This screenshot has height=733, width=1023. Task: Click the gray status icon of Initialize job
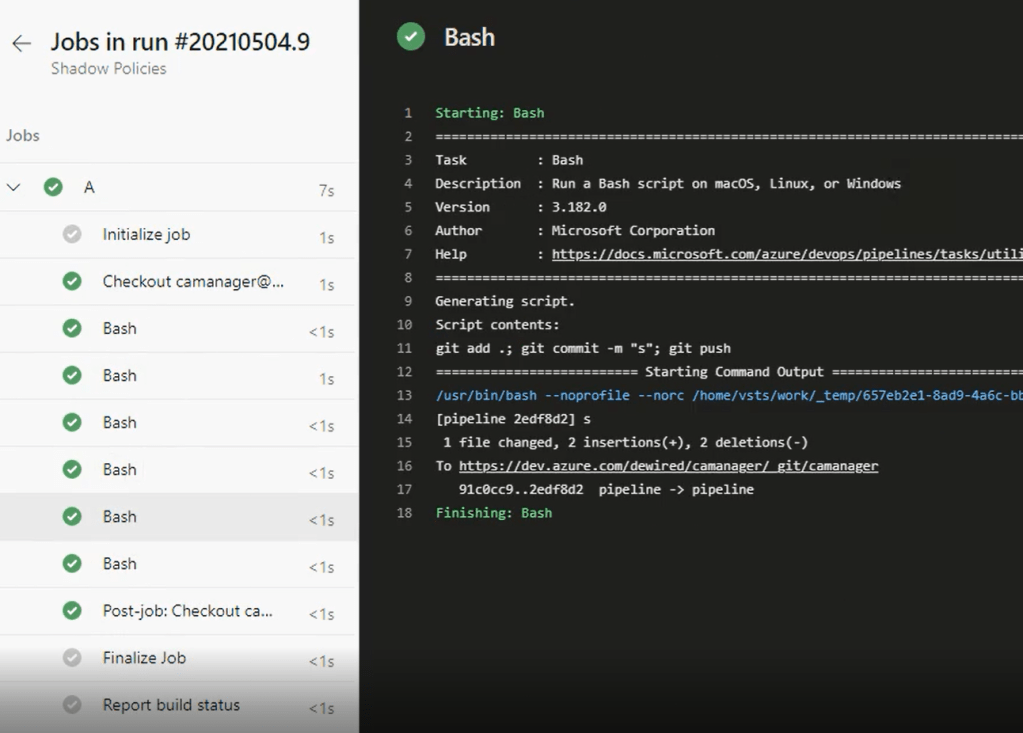click(72, 235)
